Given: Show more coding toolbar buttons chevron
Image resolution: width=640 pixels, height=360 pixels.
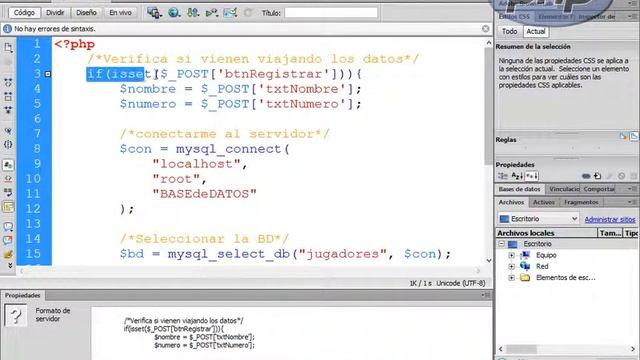Looking at the screenshot, I should (x=10, y=265).
